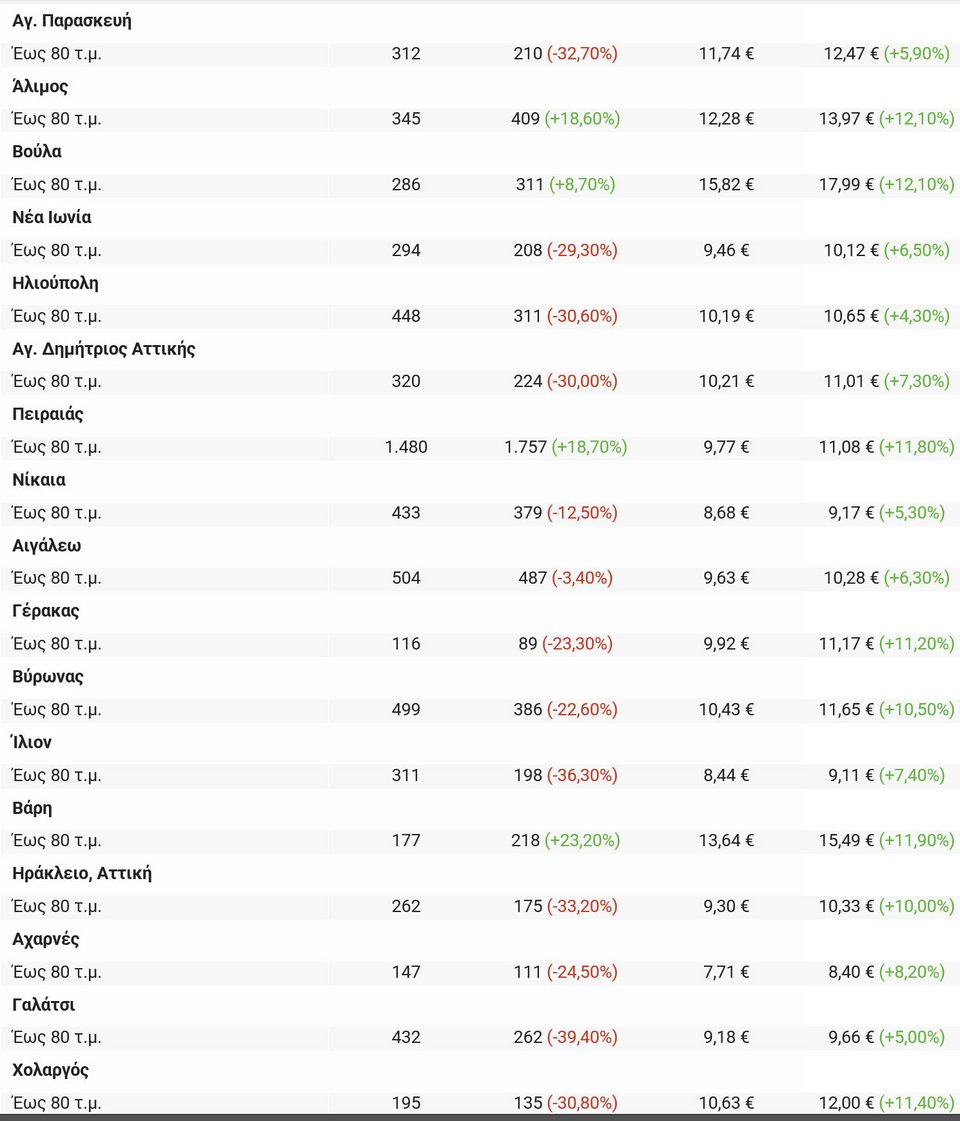Click the 17,99 € (+12,10%) price for Βούλα

(x=886, y=185)
